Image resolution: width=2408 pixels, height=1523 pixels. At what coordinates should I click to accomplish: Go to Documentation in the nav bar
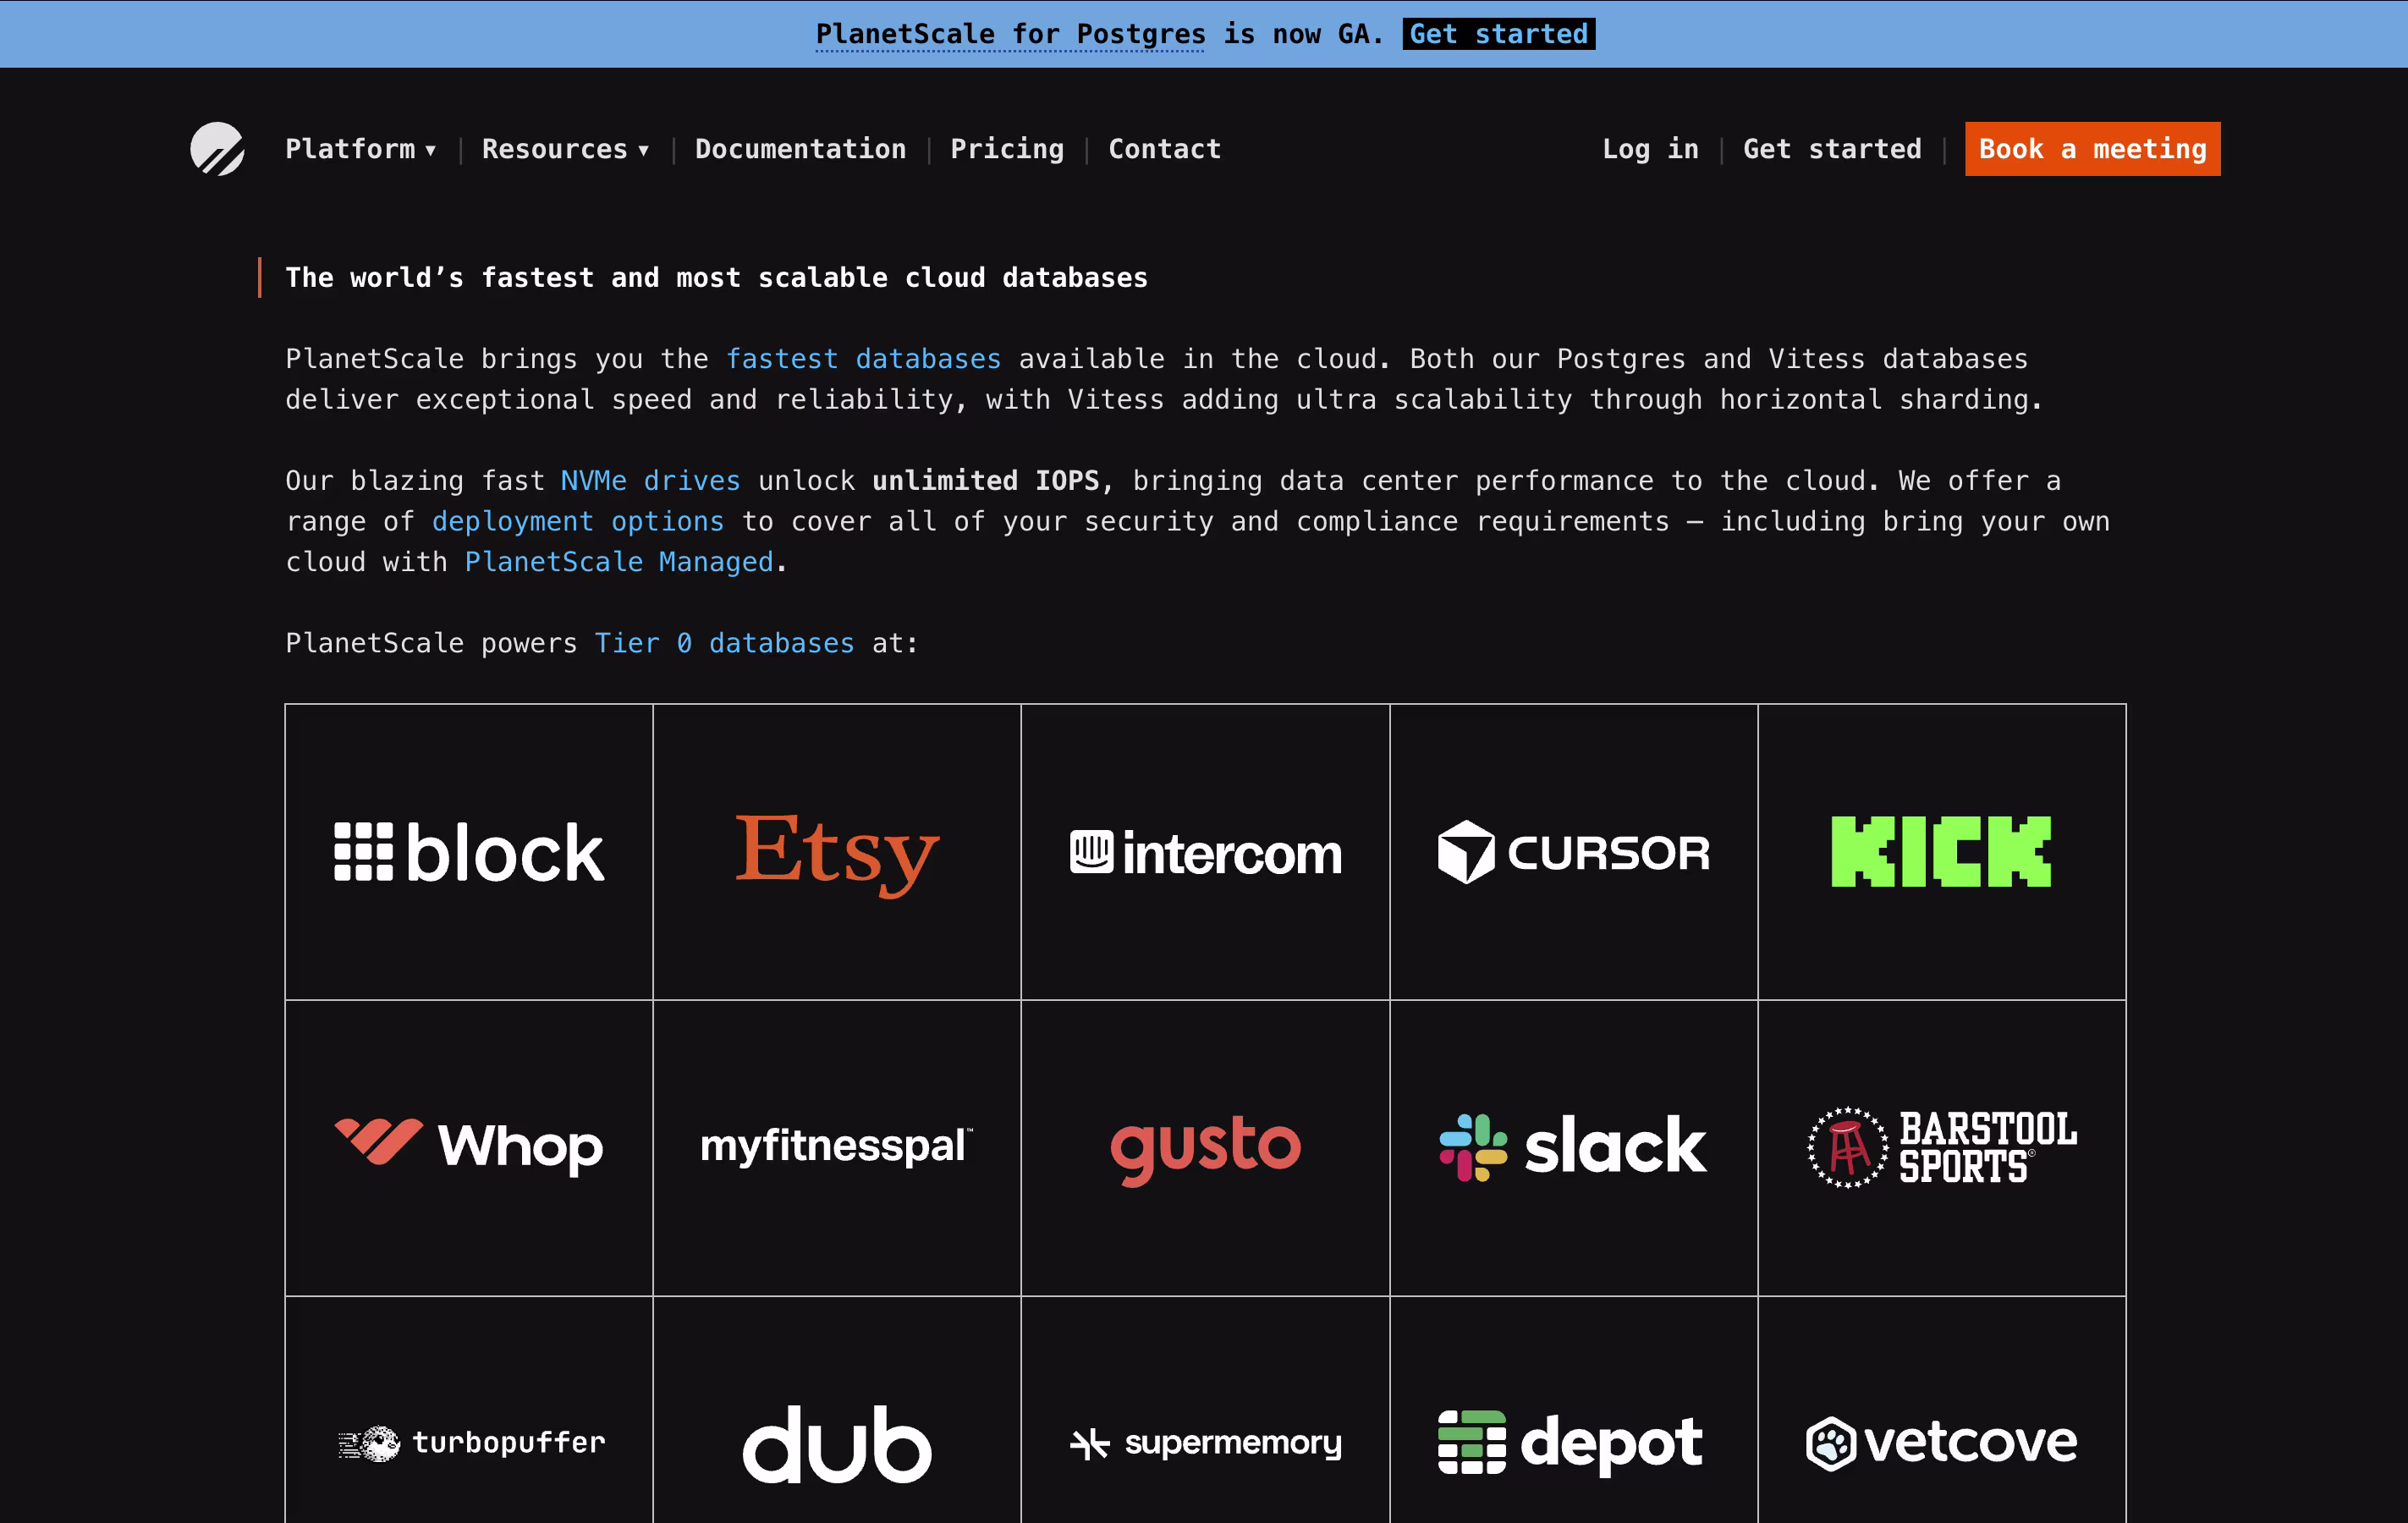[x=801, y=149]
